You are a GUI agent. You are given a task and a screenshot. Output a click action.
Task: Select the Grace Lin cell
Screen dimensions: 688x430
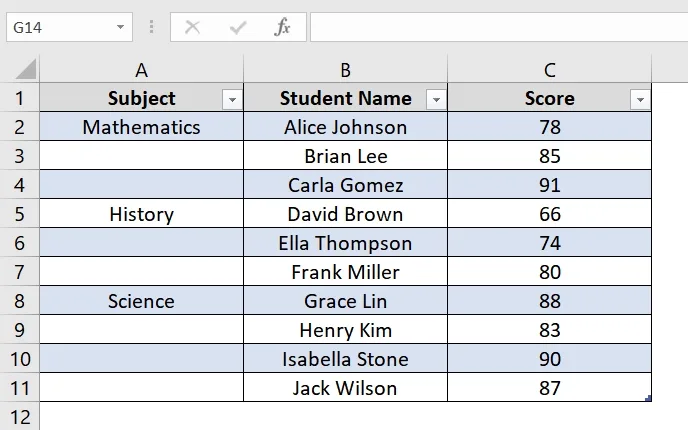click(x=345, y=300)
